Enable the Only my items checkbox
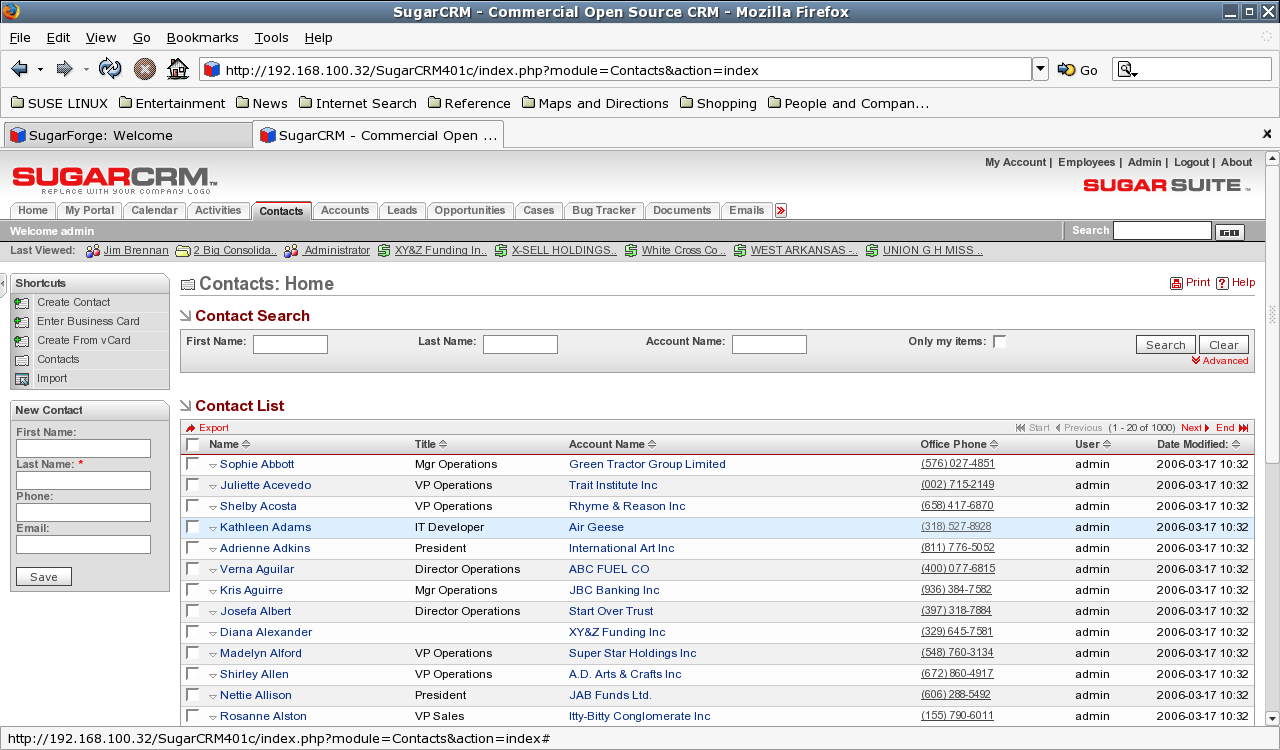The image size is (1280, 750). point(1000,340)
